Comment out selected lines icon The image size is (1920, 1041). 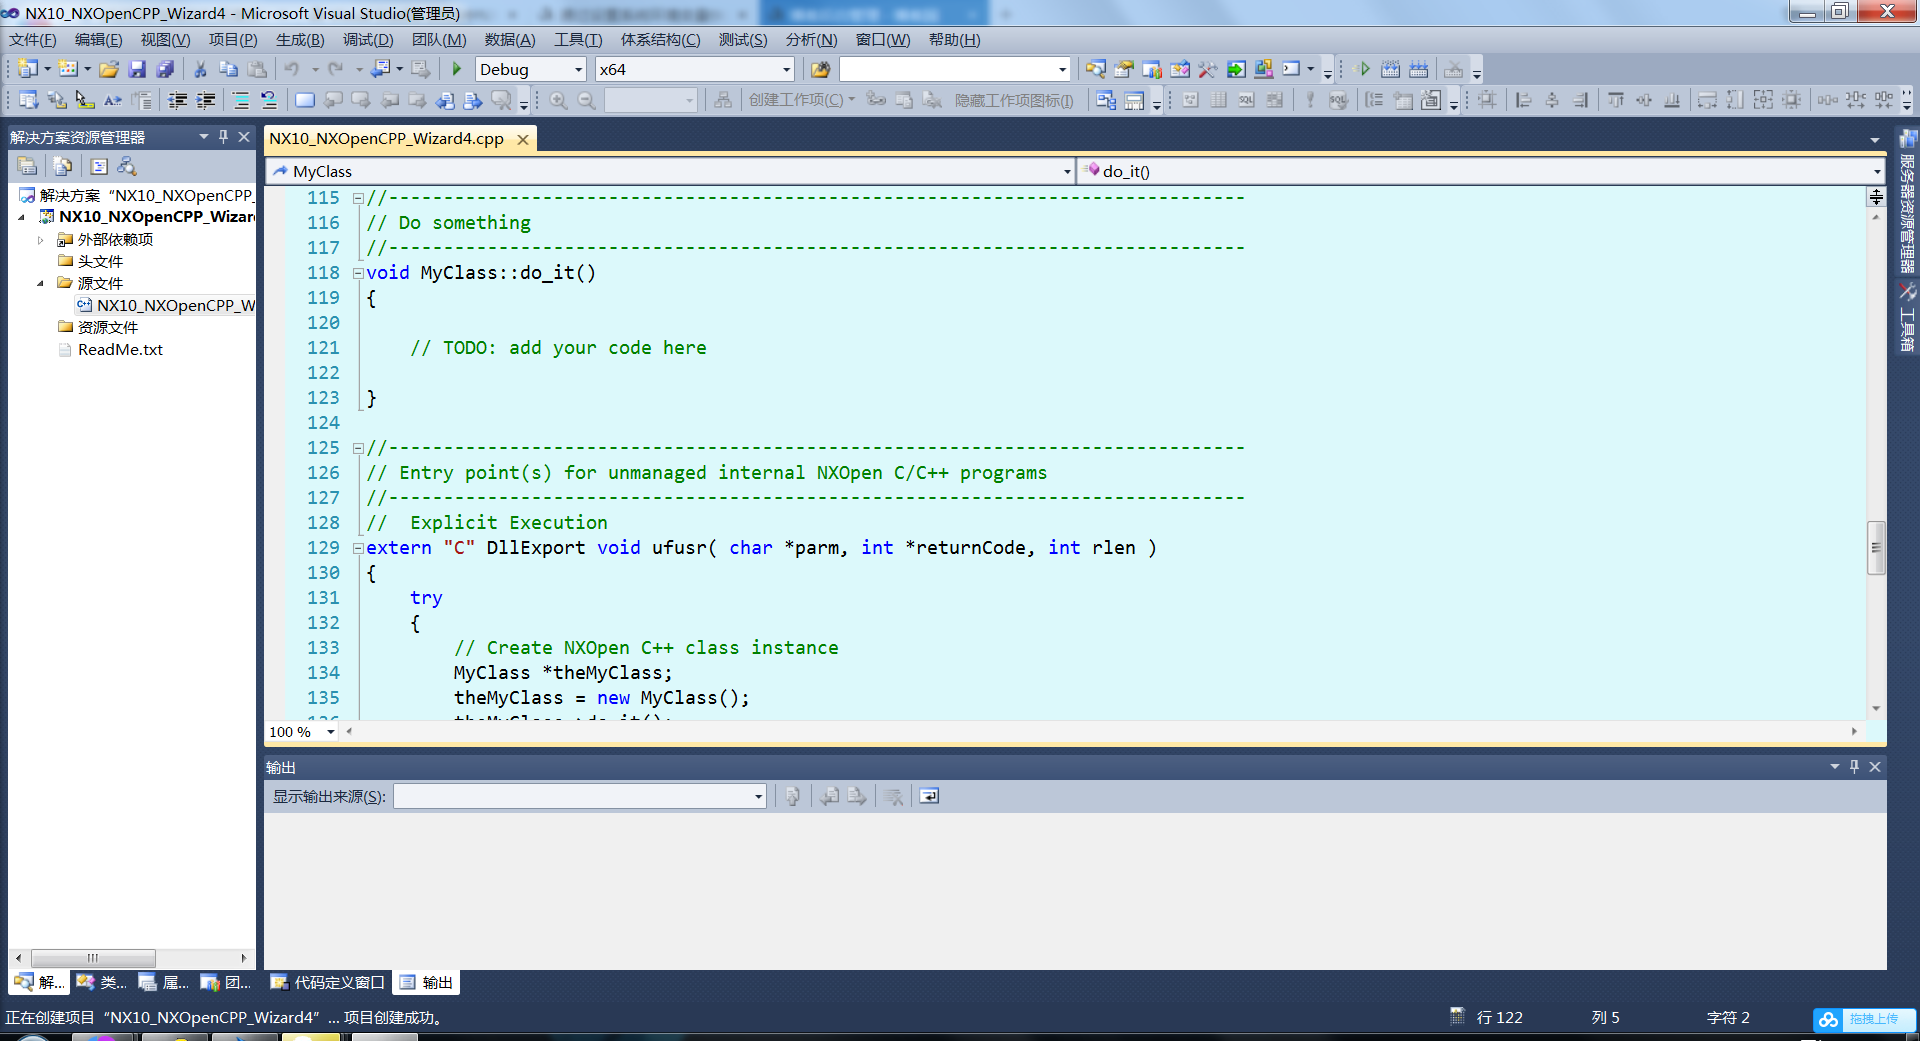pyautogui.click(x=241, y=100)
